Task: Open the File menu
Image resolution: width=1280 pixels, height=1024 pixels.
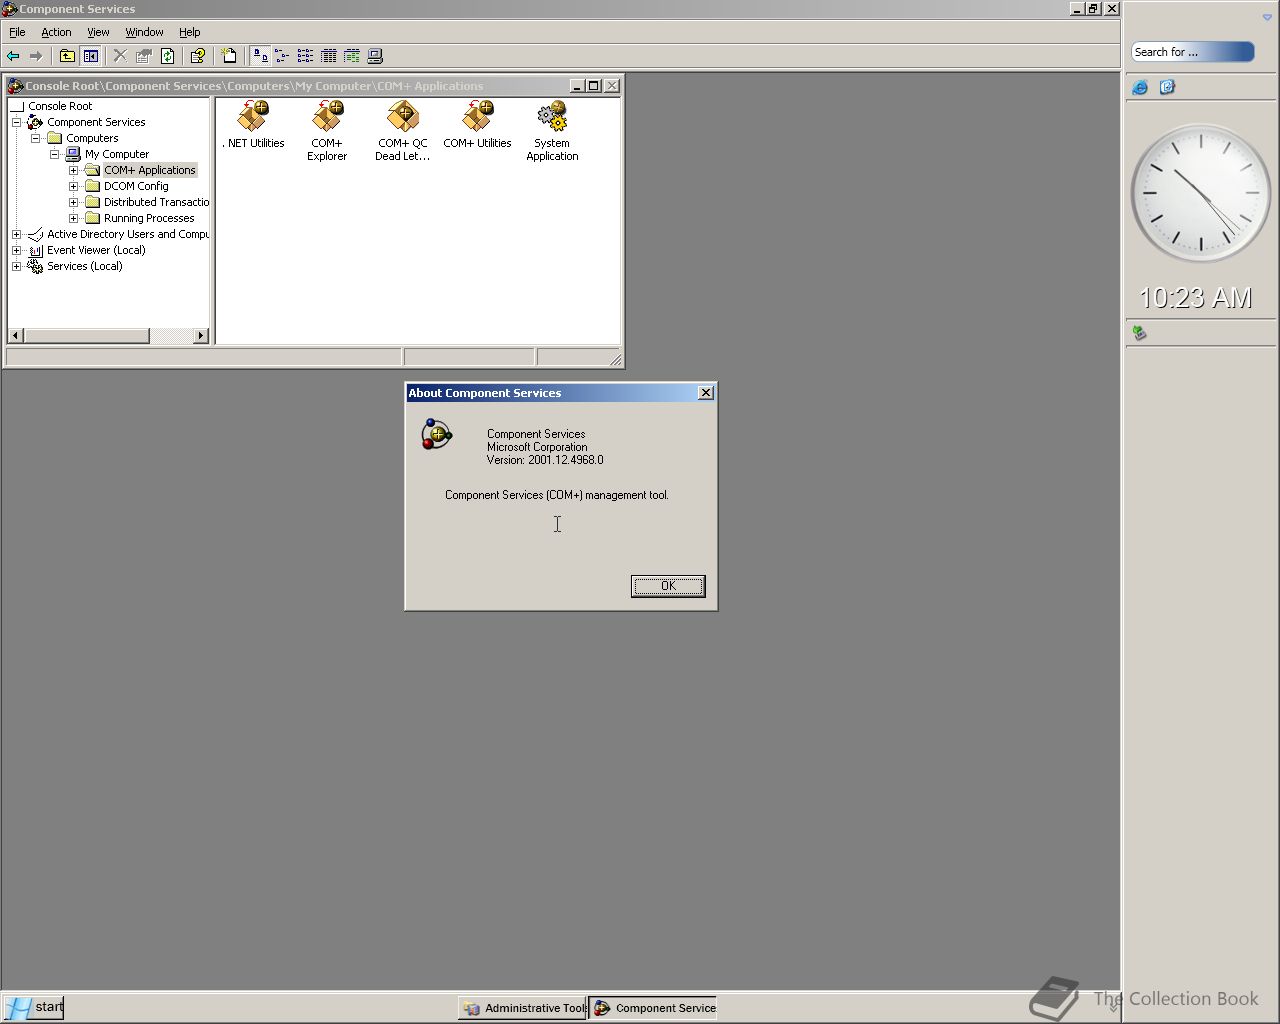Action: pyautogui.click(x=17, y=32)
